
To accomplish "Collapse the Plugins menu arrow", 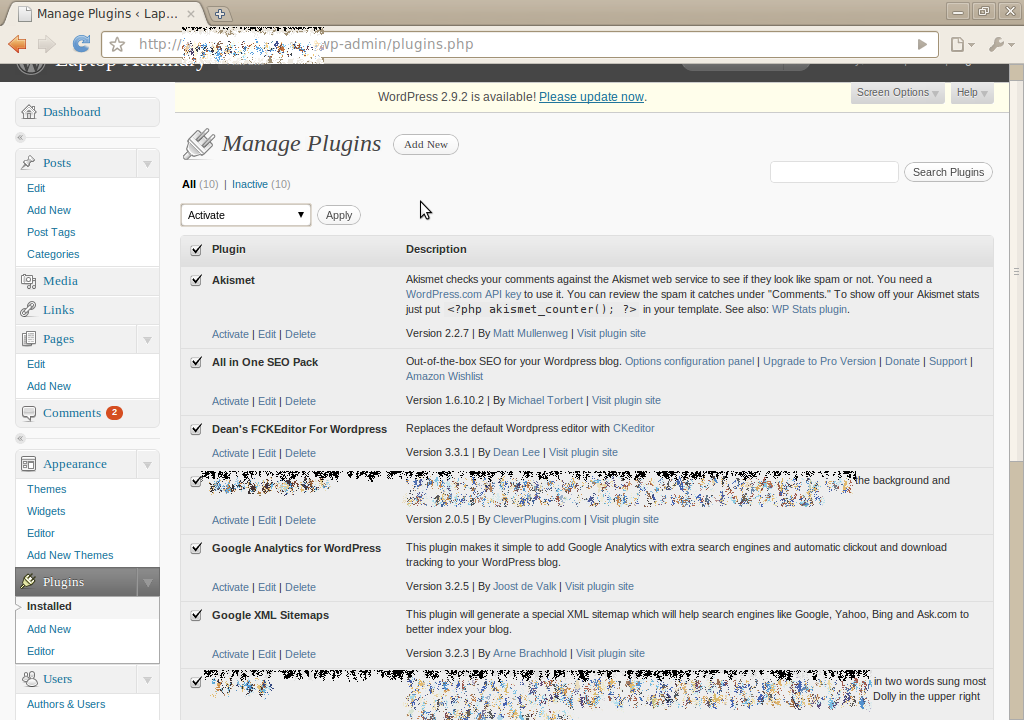I will (148, 582).
